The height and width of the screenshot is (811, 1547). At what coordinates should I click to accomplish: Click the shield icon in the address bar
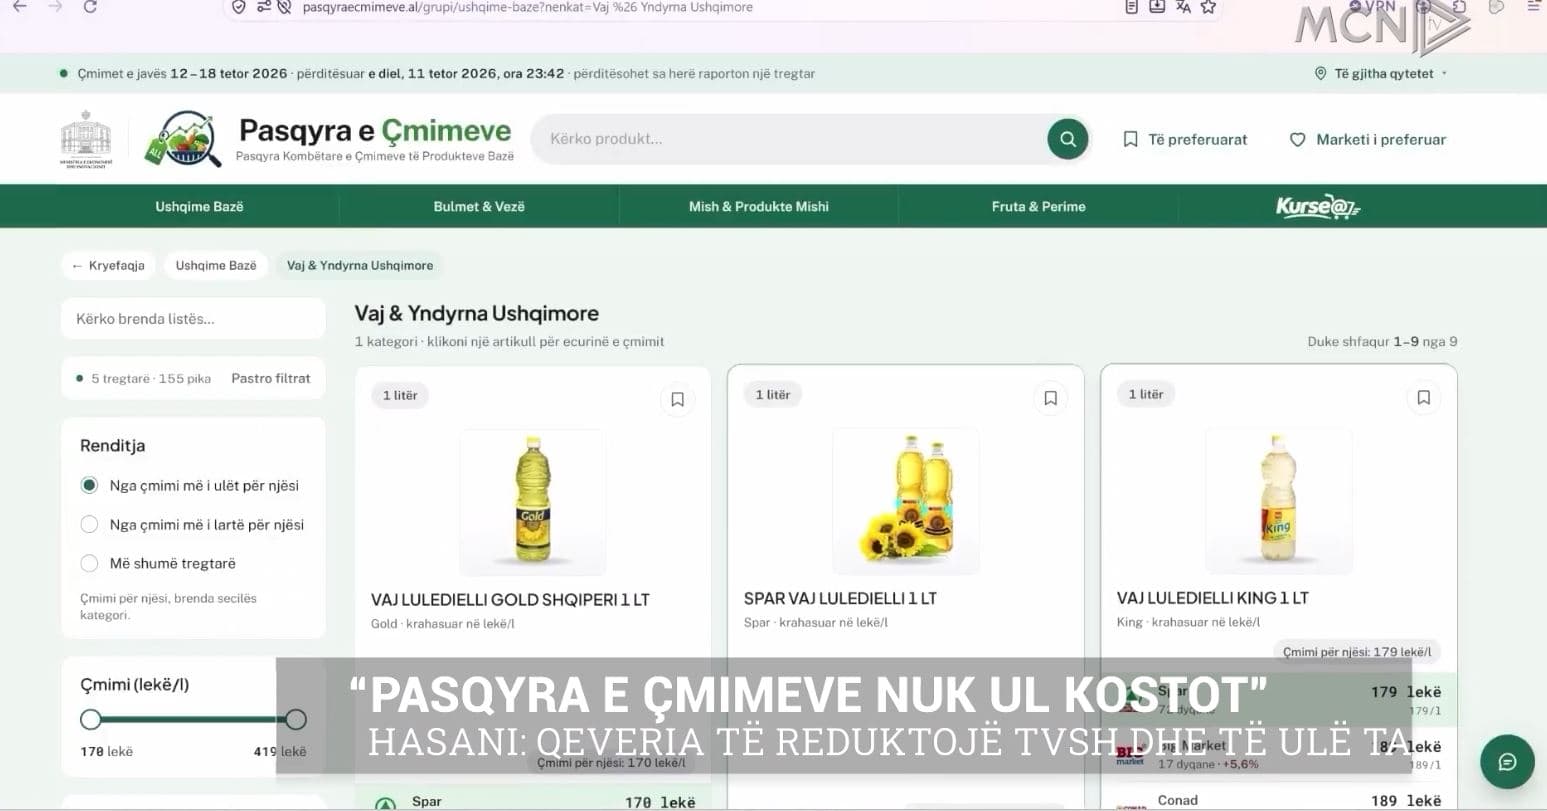(238, 7)
